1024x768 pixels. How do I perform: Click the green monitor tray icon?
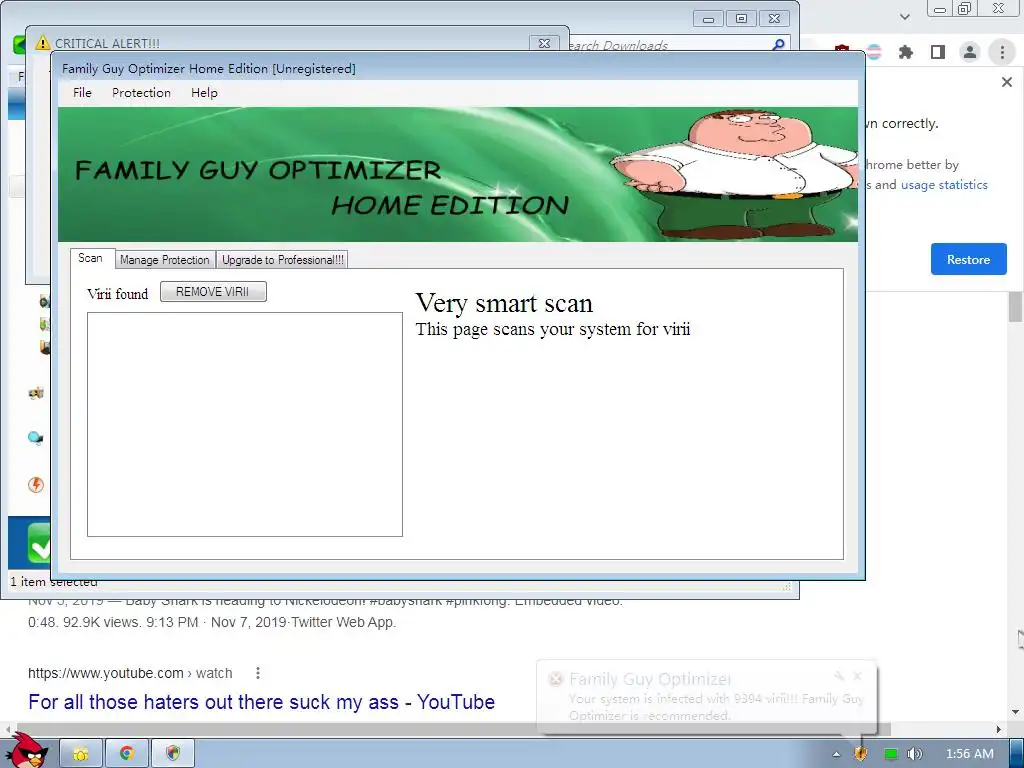tap(890, 754)
